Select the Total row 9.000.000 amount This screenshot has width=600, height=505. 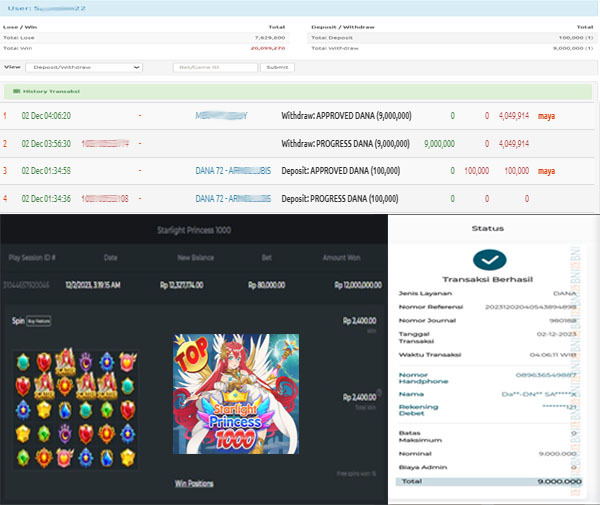point(559,481)
